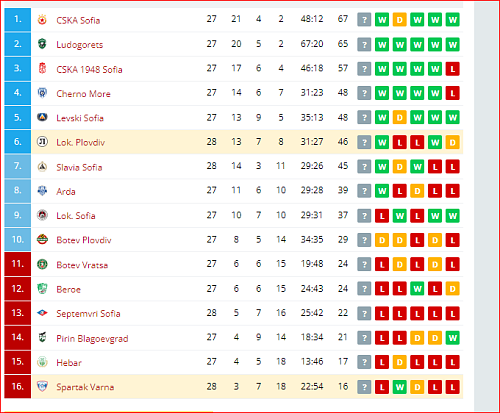
Task: Click the gray question mark badge for Hebar
Action: (364, 362)
